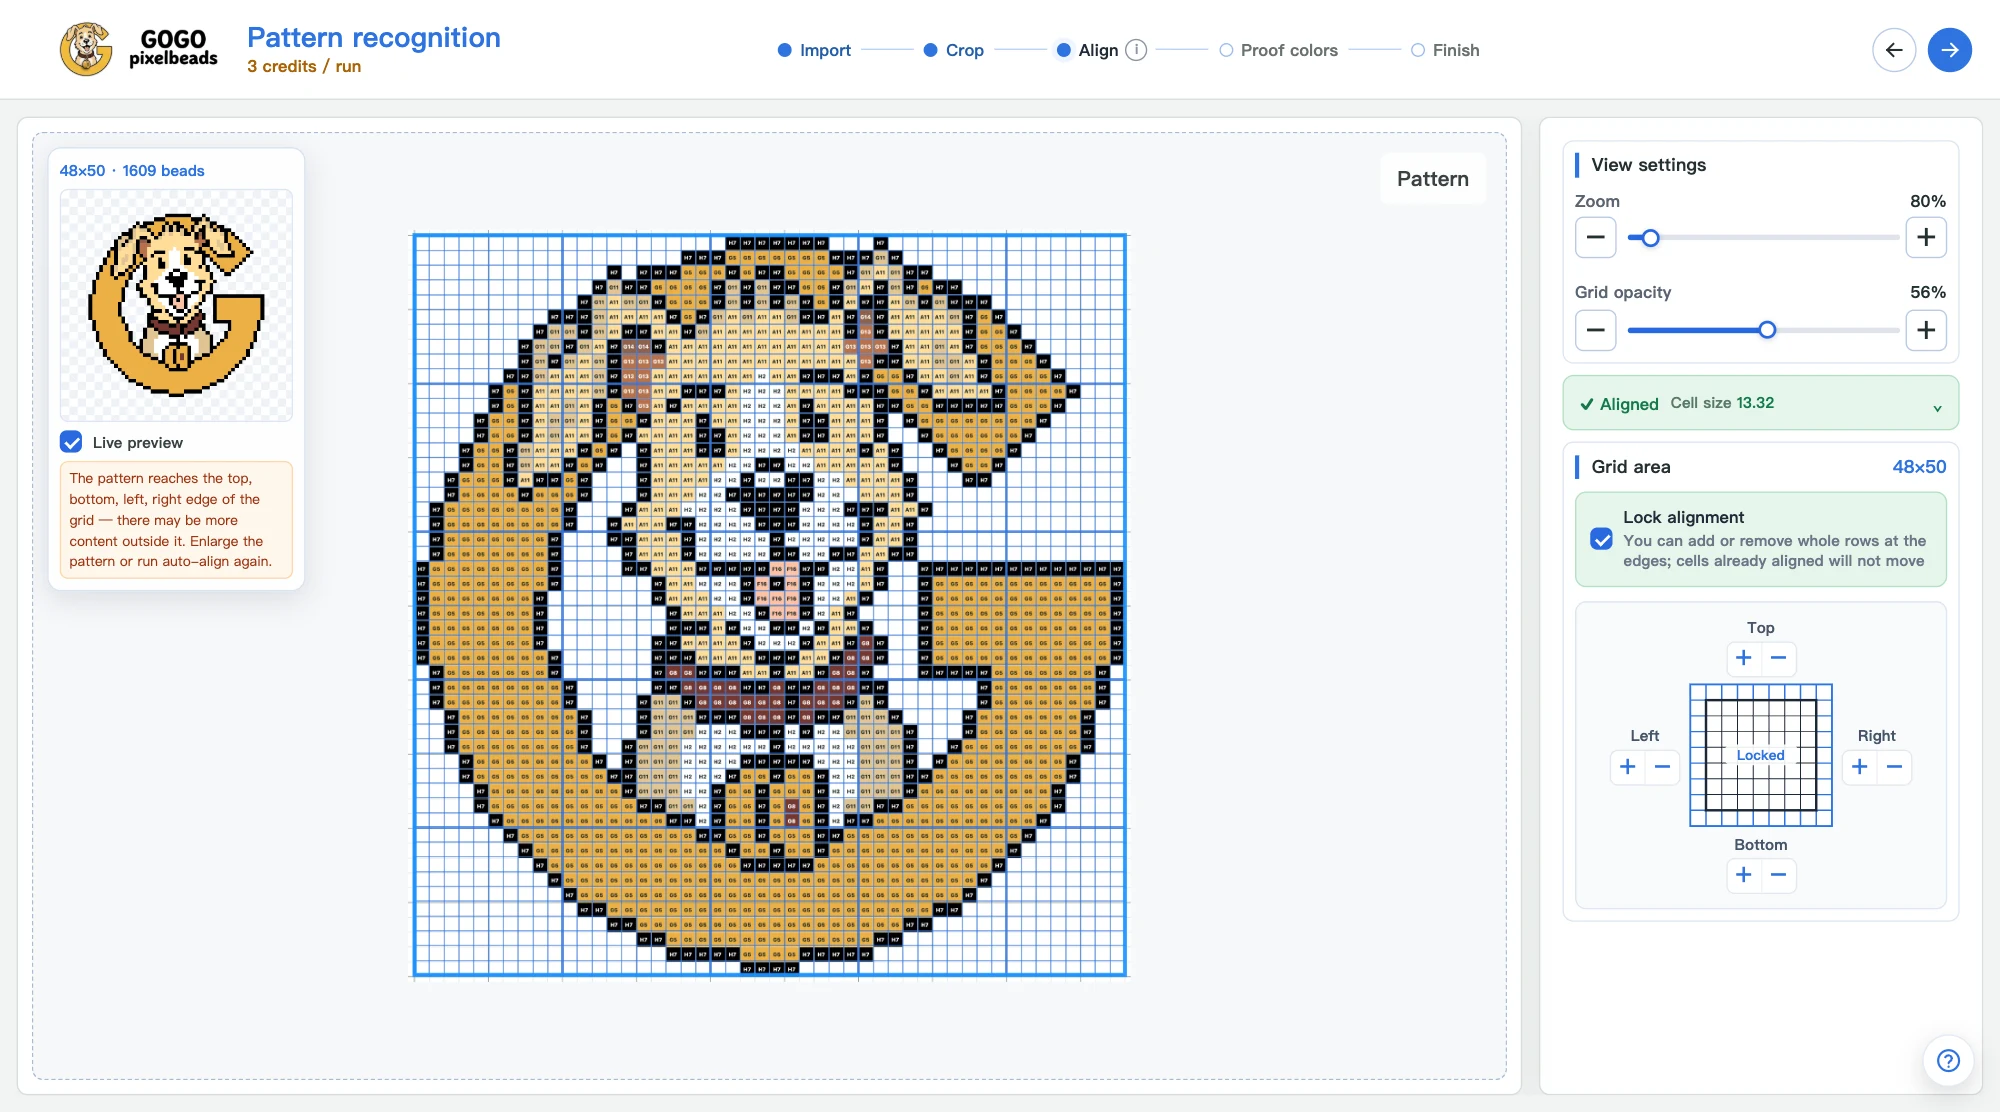
Task: Lower grid opacity with minus button
Action: pyautogui.click(x=1596, y=330)
